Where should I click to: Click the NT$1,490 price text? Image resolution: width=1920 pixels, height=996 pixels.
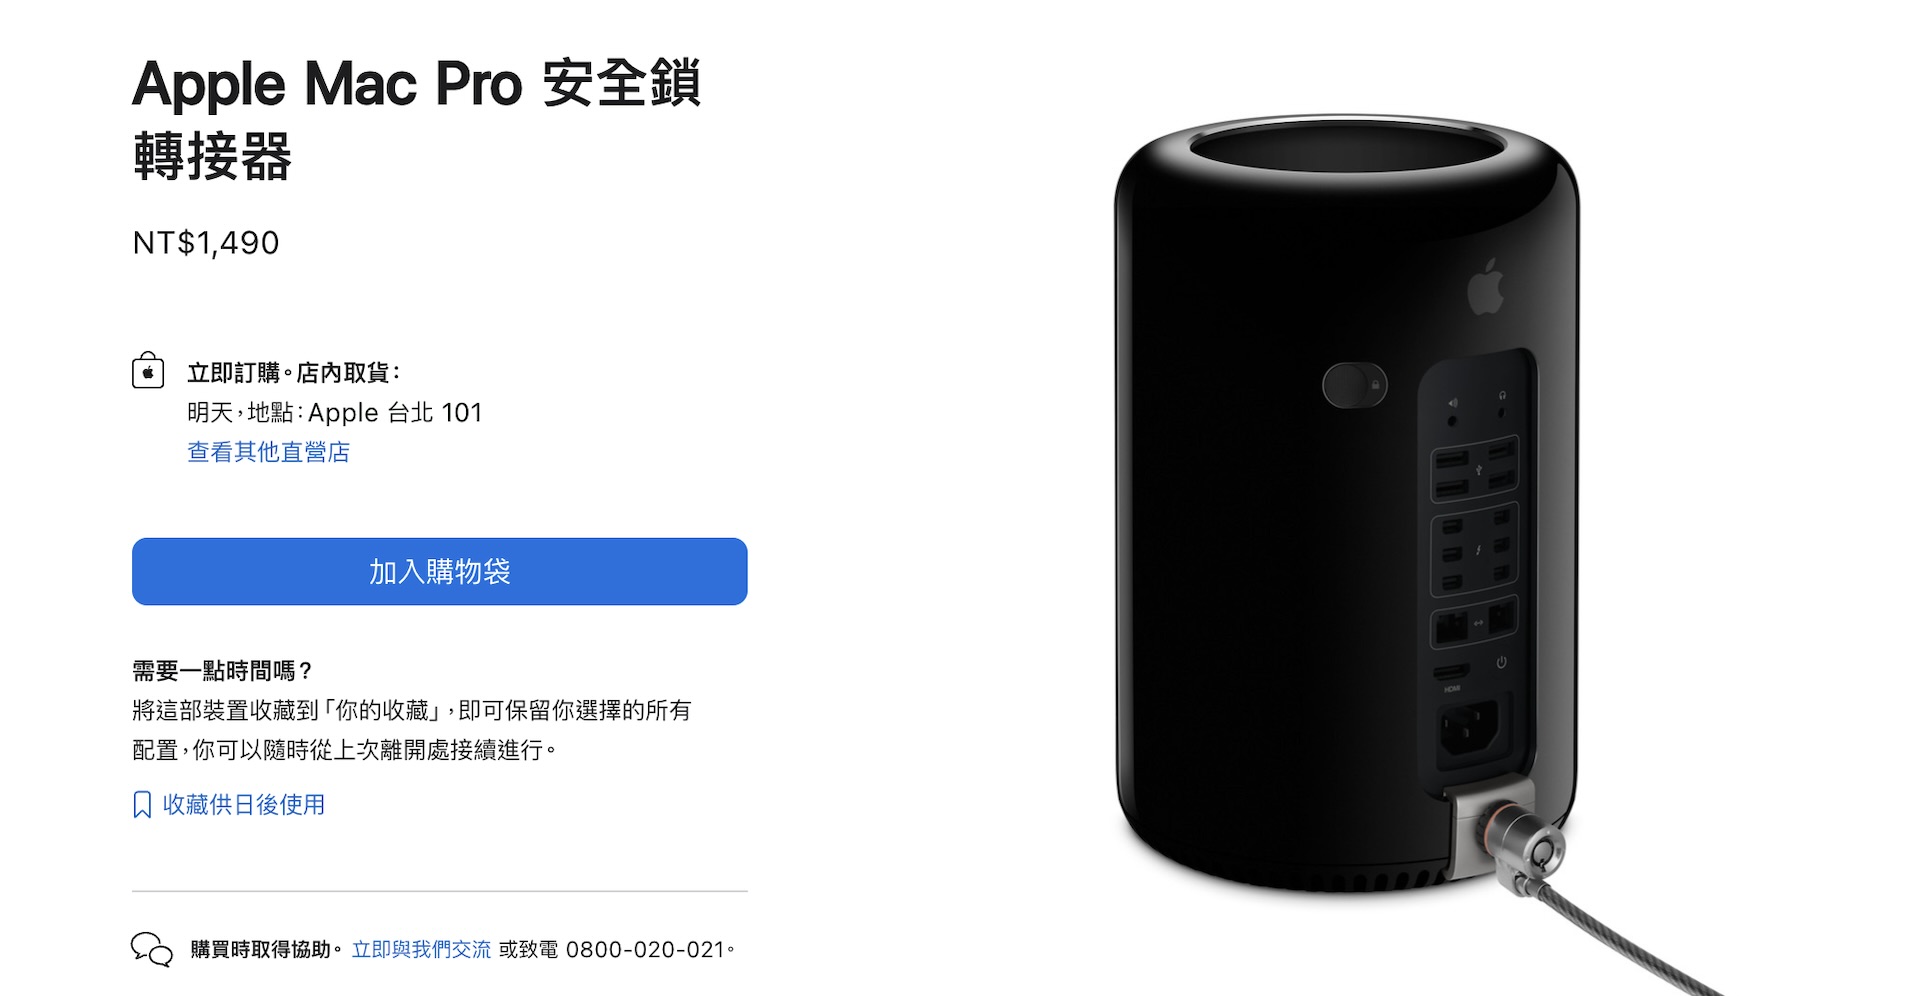point(206,243)
